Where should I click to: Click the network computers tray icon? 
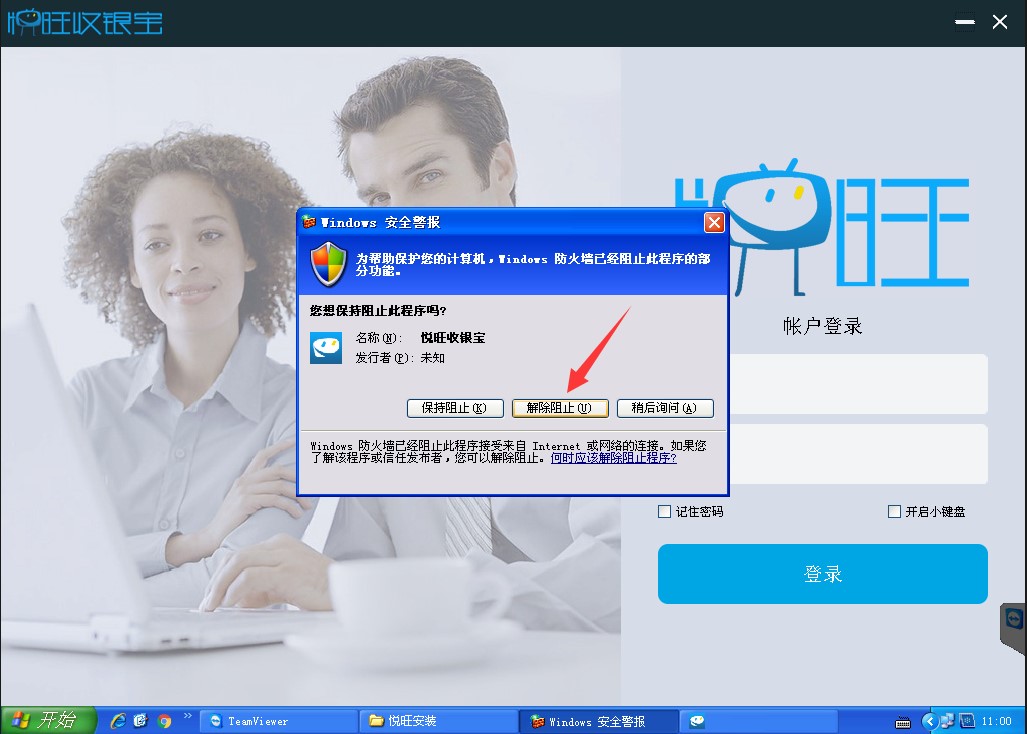(947, 721)
